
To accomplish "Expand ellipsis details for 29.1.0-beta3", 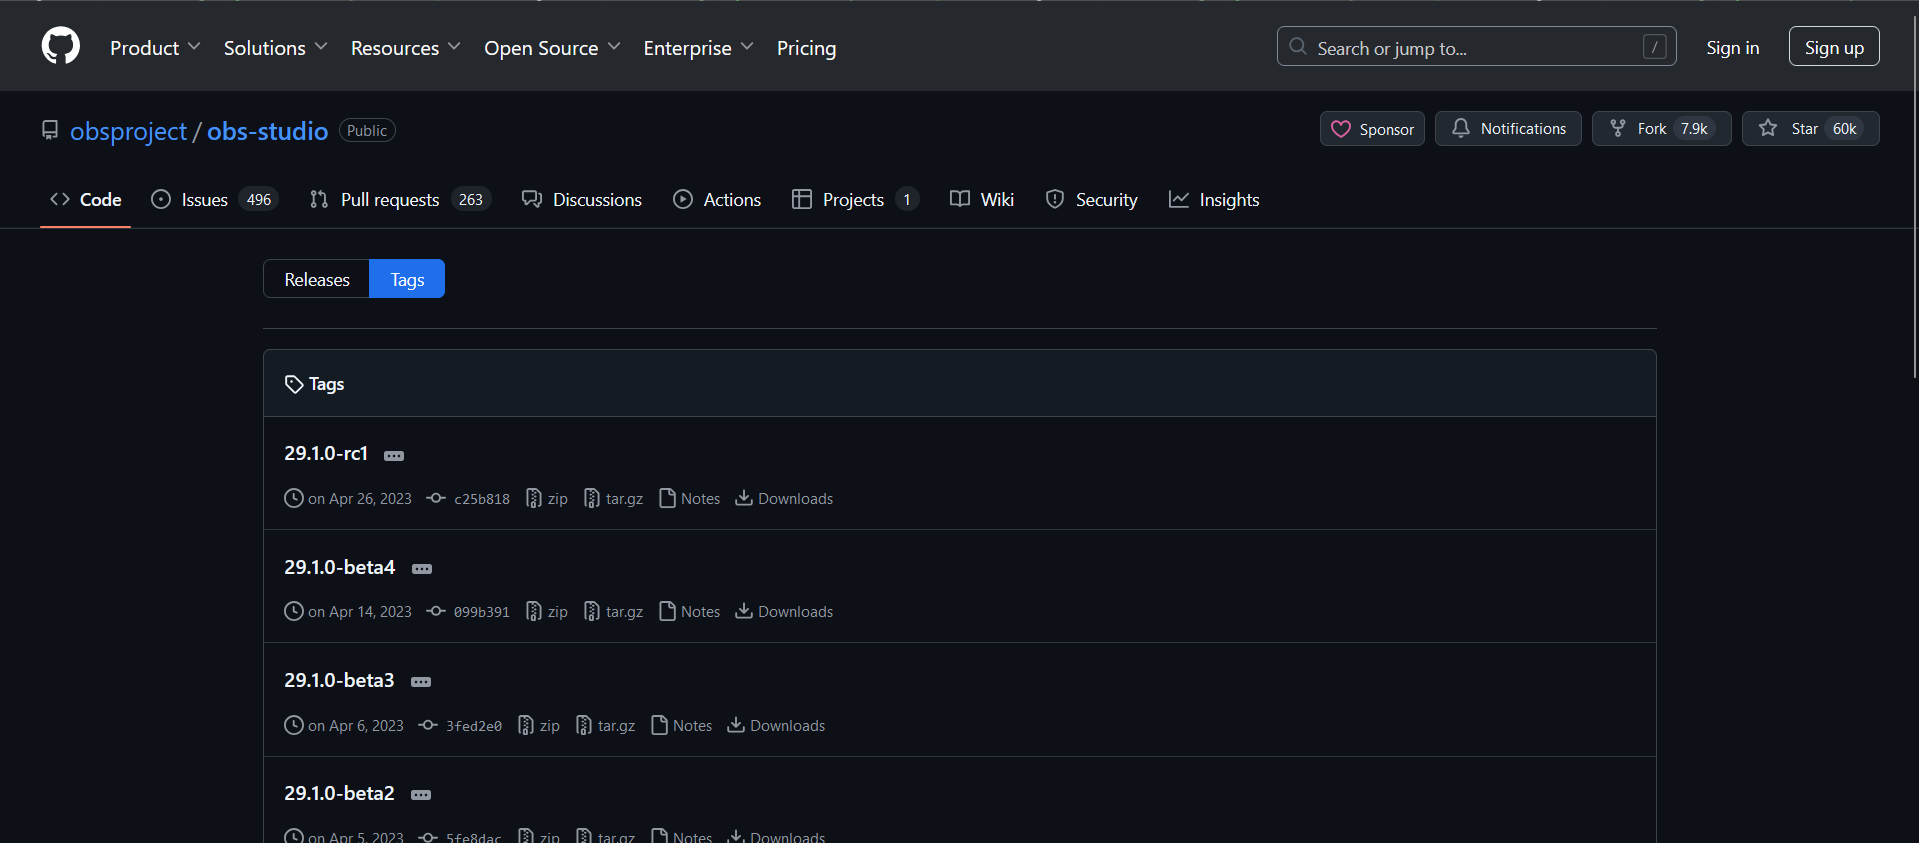I will point(421,682).
